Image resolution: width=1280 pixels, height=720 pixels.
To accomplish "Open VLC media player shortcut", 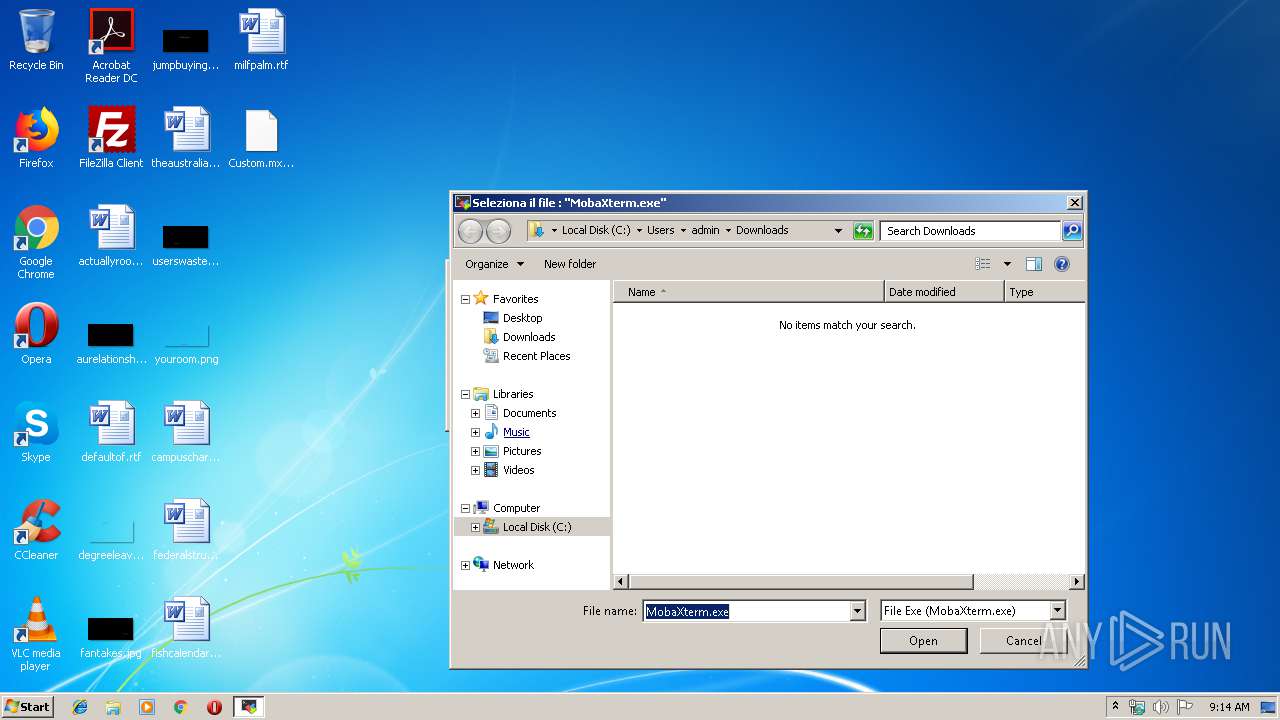I will [x=36, y=634].
